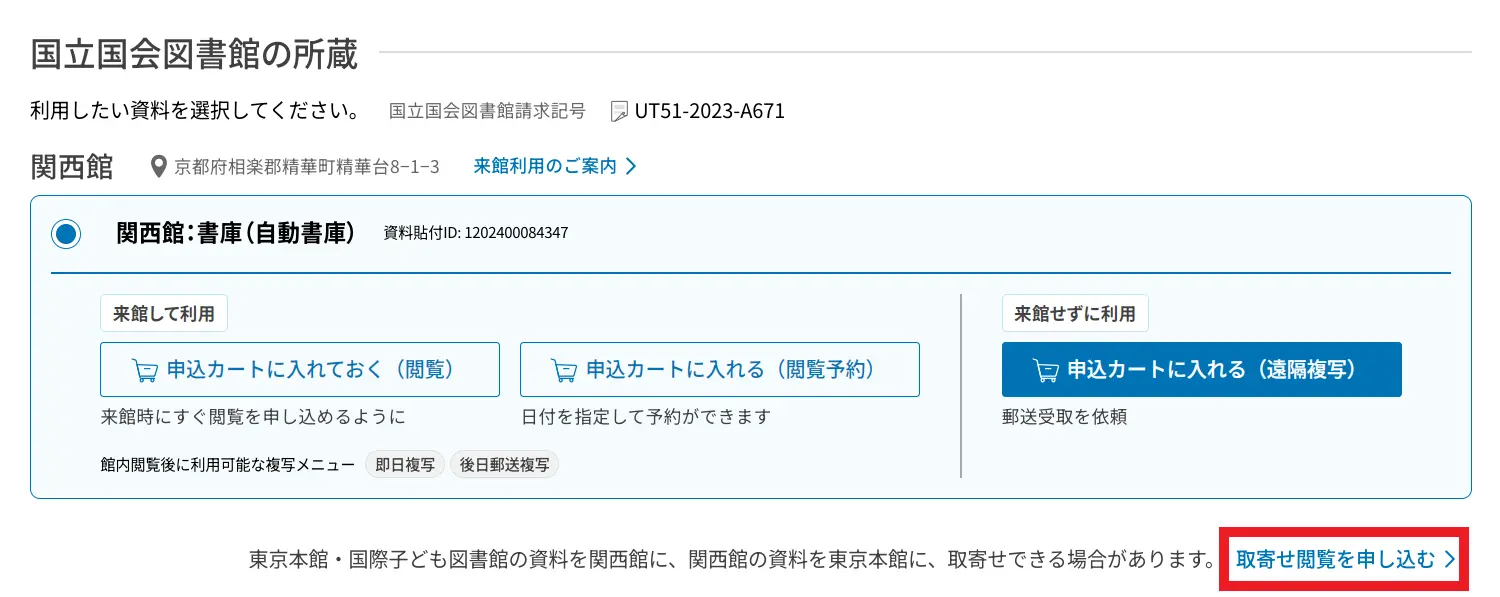
Task: Add to cart for 閲覧 (reading)
Action: coord(300,370)
